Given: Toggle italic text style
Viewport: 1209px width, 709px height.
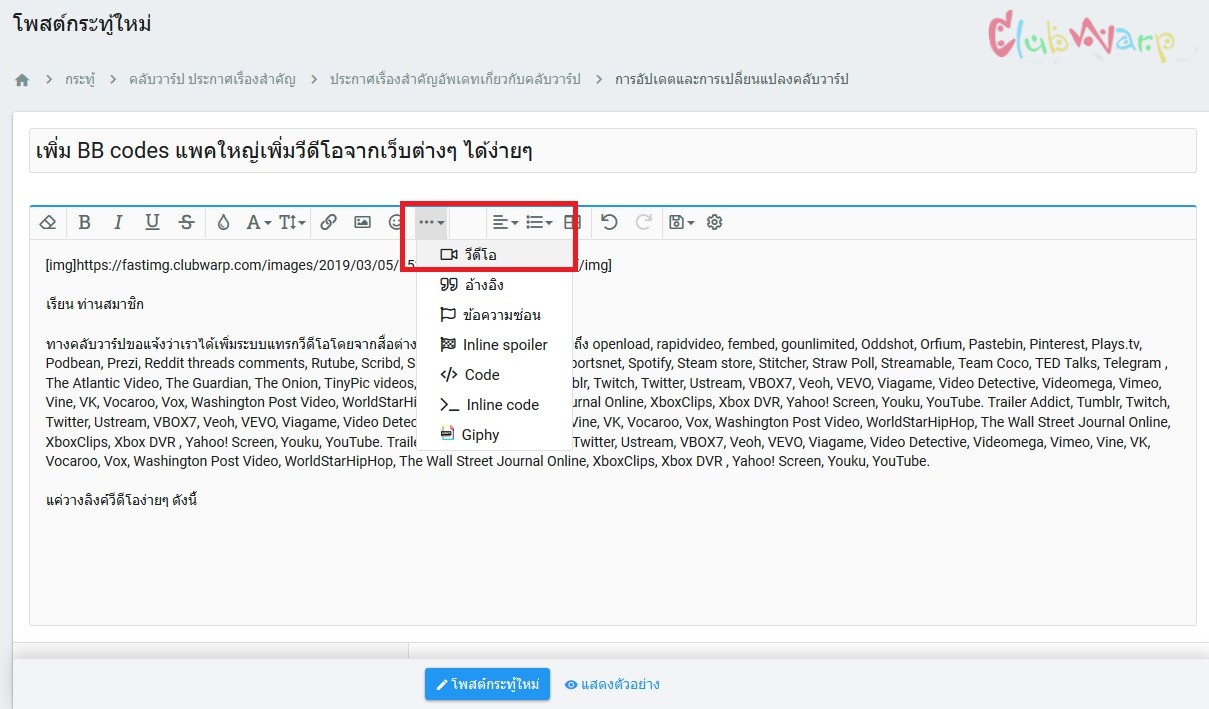Looking at the screenshot, I should click(x=118, y=222).
